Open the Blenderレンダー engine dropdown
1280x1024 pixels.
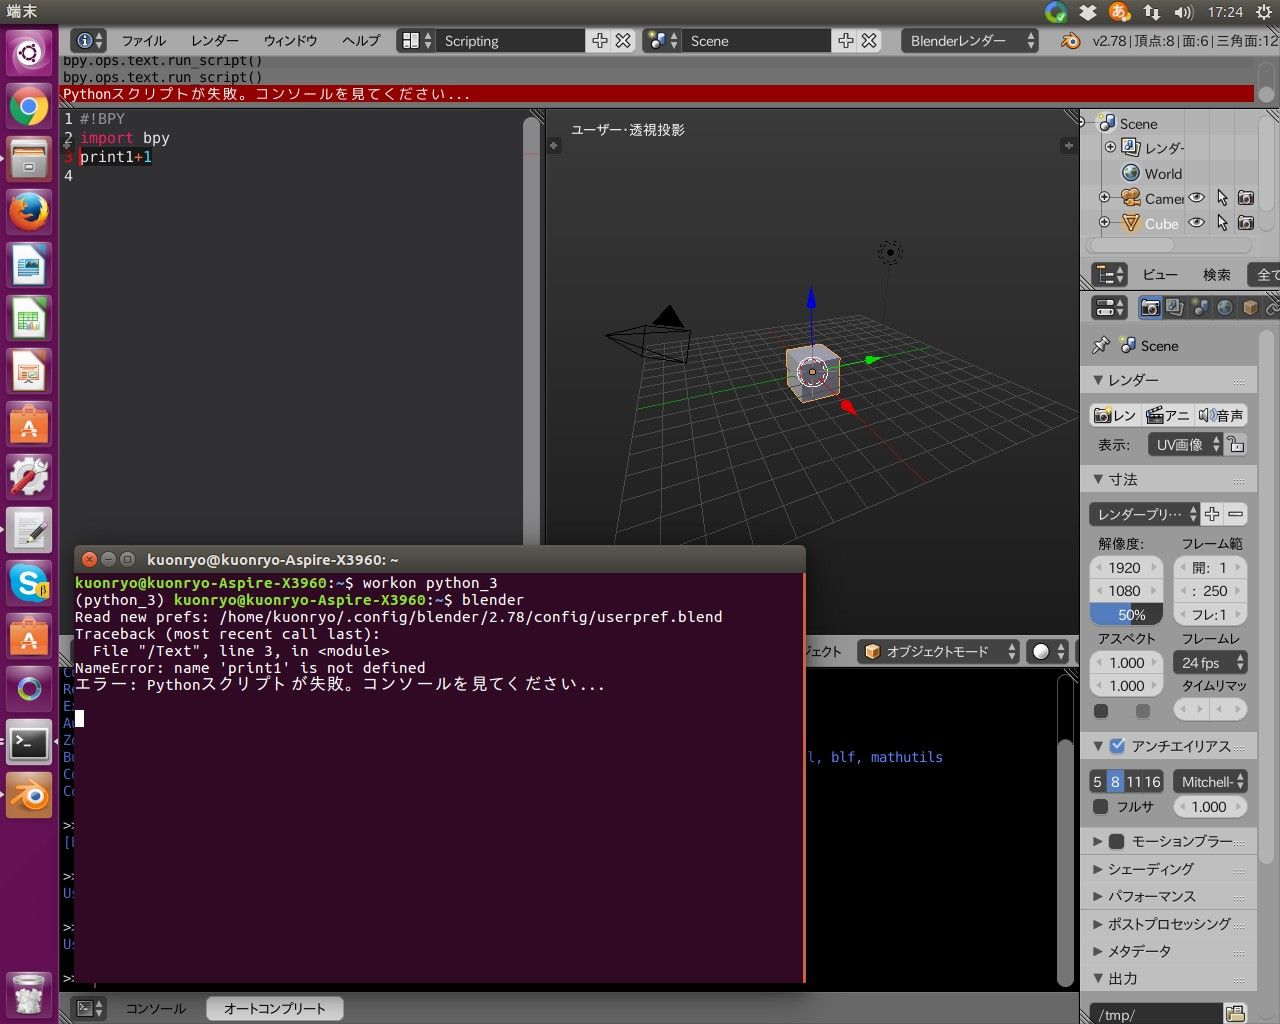[970, 41]
